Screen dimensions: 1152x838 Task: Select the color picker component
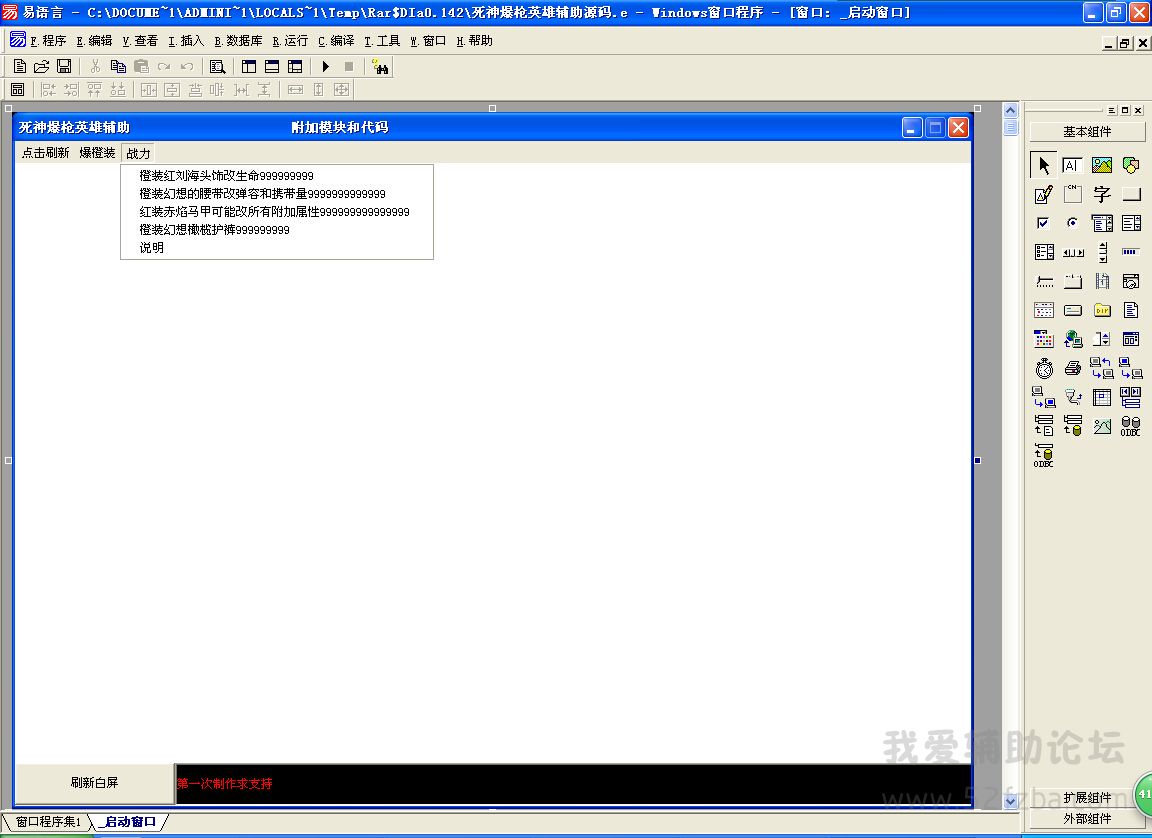pos(1044,339)
